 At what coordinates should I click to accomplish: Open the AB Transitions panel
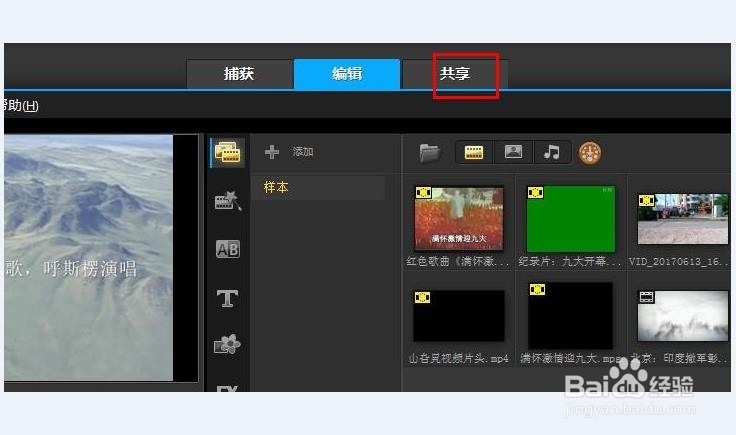(228, 249)
